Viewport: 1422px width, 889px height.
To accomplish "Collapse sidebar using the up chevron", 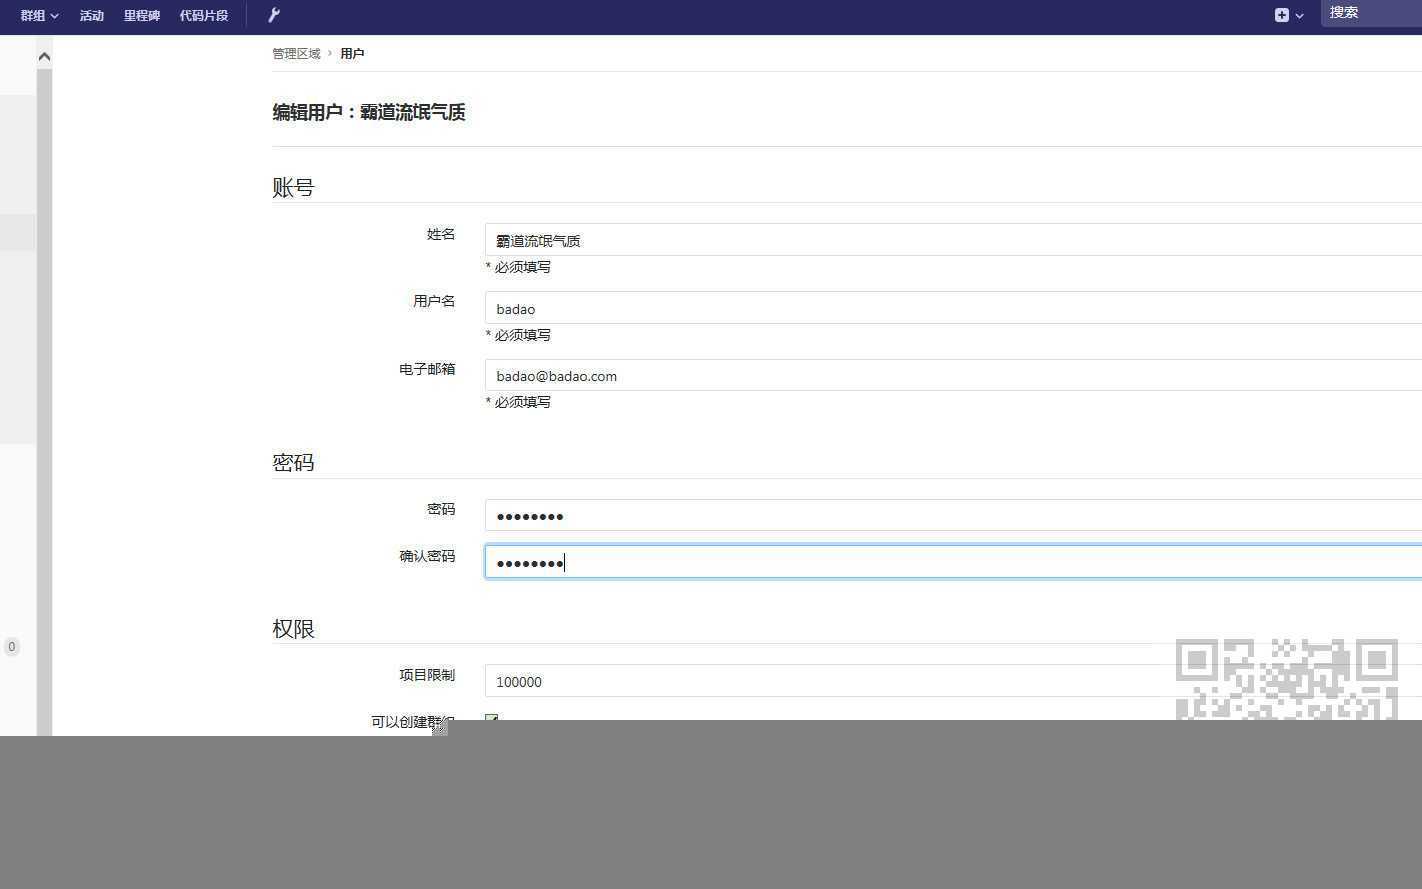I will pyautogui.click(x=44, y=56).
